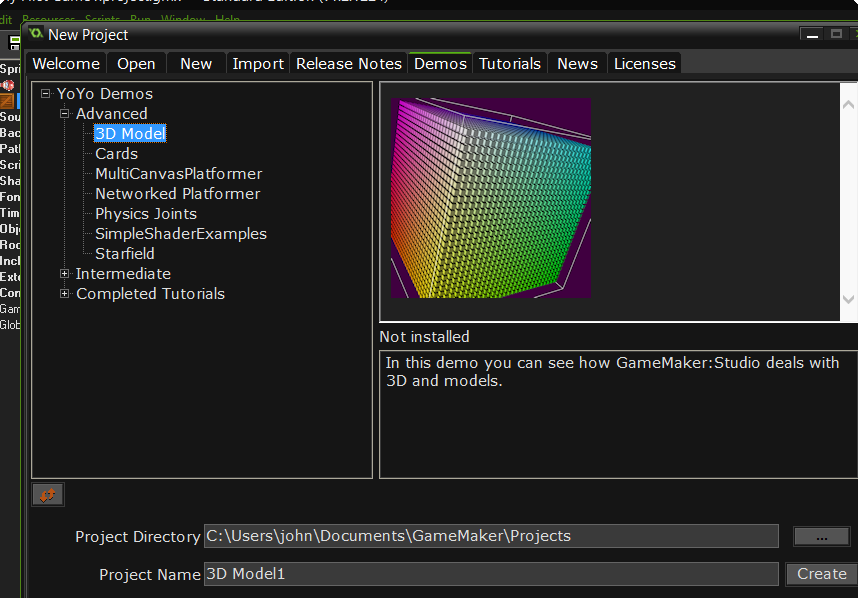The height and width of the screenshot is (598, 858).
Task: Open the News tab
Action: (x=577, y=63)
